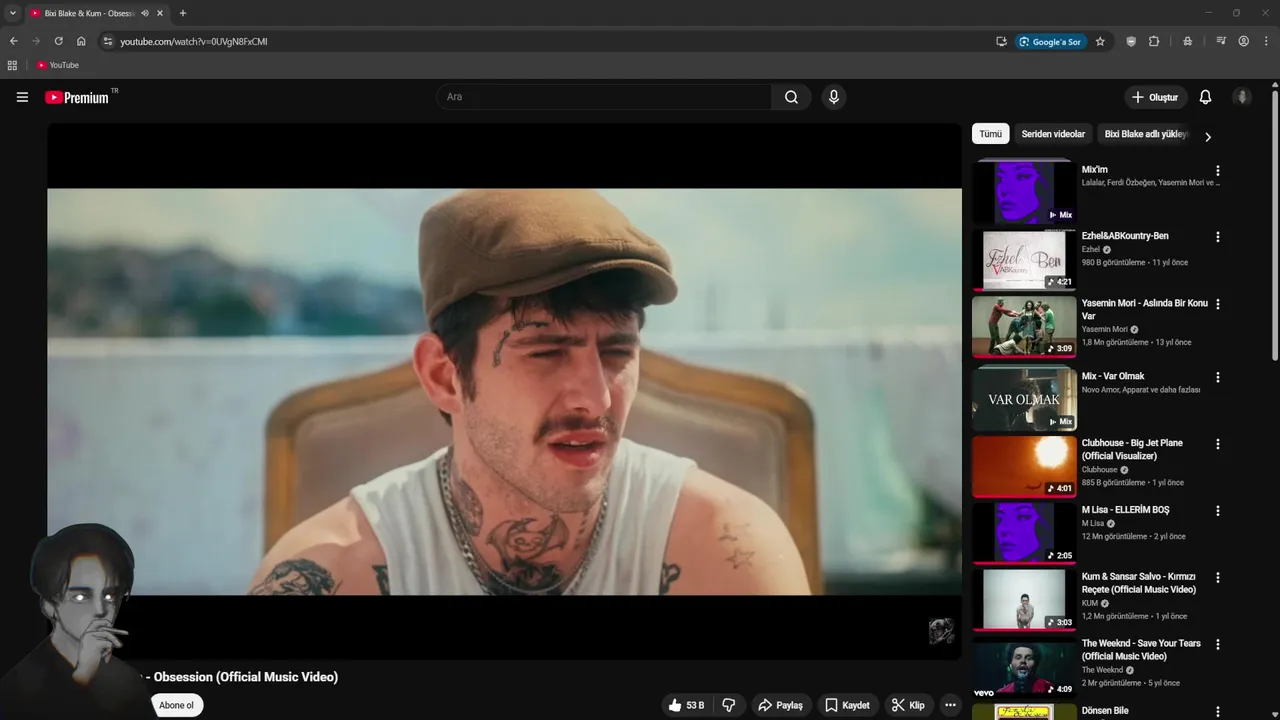Viewport: 1280px width, 720px height.
Task: Open media control icon in toolbar
Action: click(x=1221, y=41)
